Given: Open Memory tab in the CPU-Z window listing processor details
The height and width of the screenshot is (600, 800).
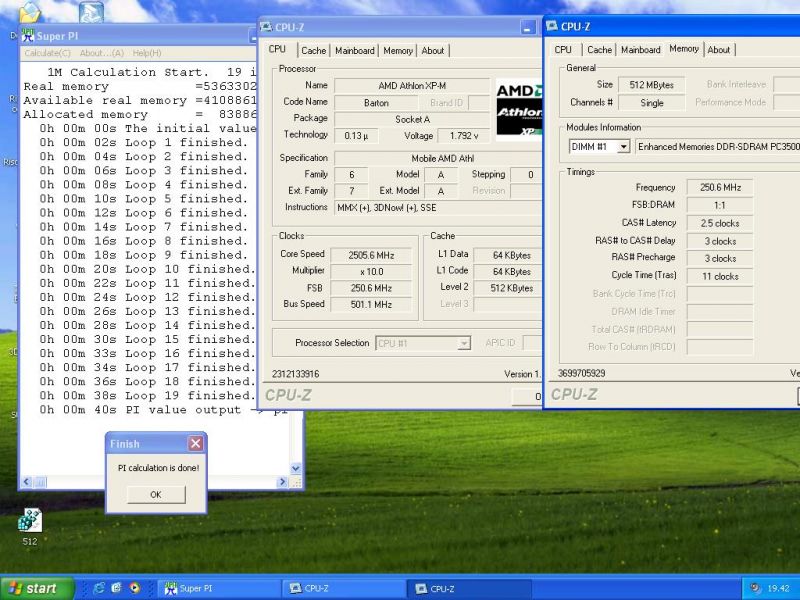Looking at the screenshot, I should tap(398, 51).
